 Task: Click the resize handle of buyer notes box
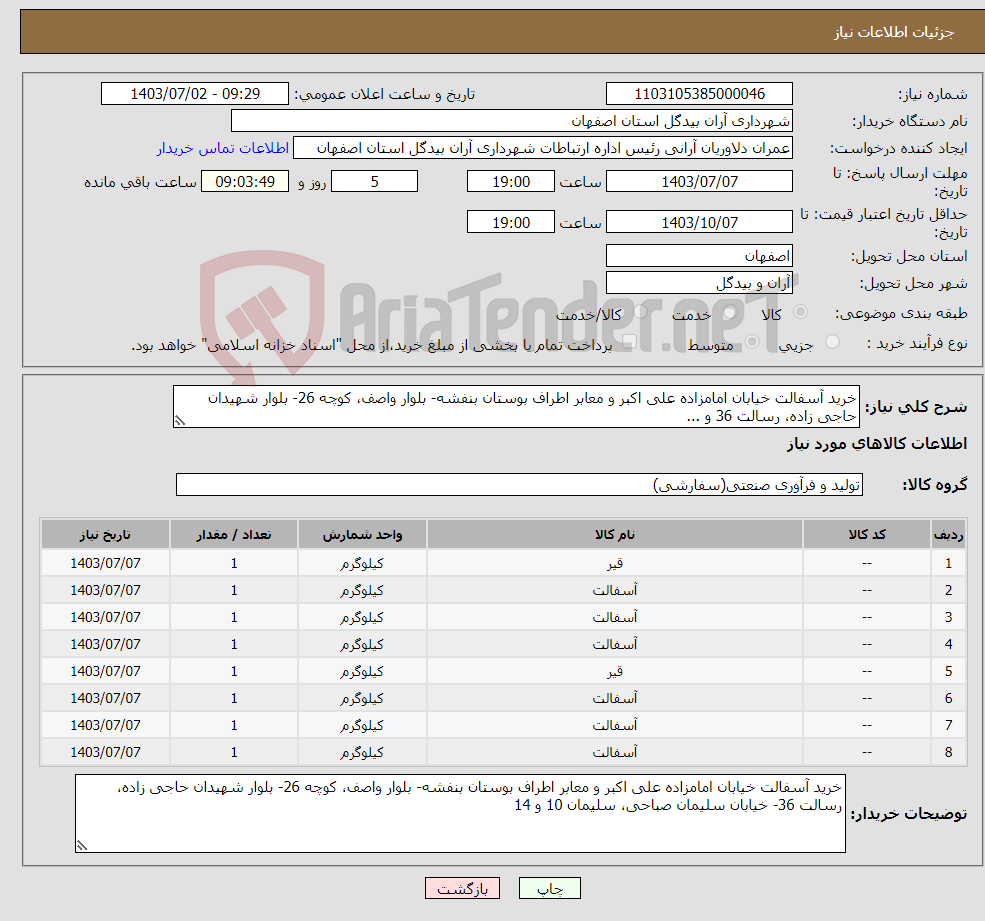point(82,846)
